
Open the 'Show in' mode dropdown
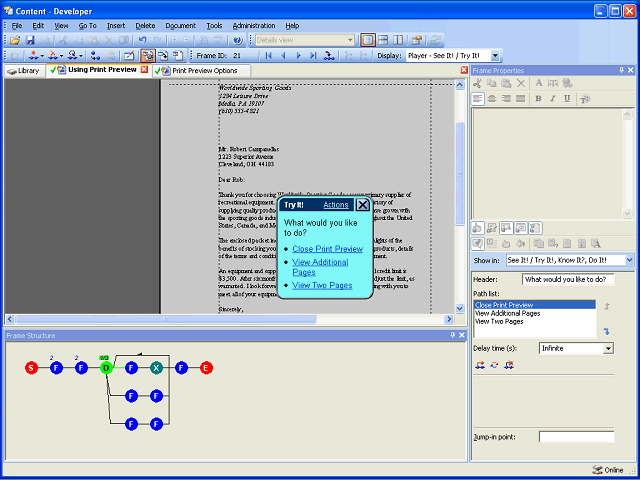pos(629,260)
